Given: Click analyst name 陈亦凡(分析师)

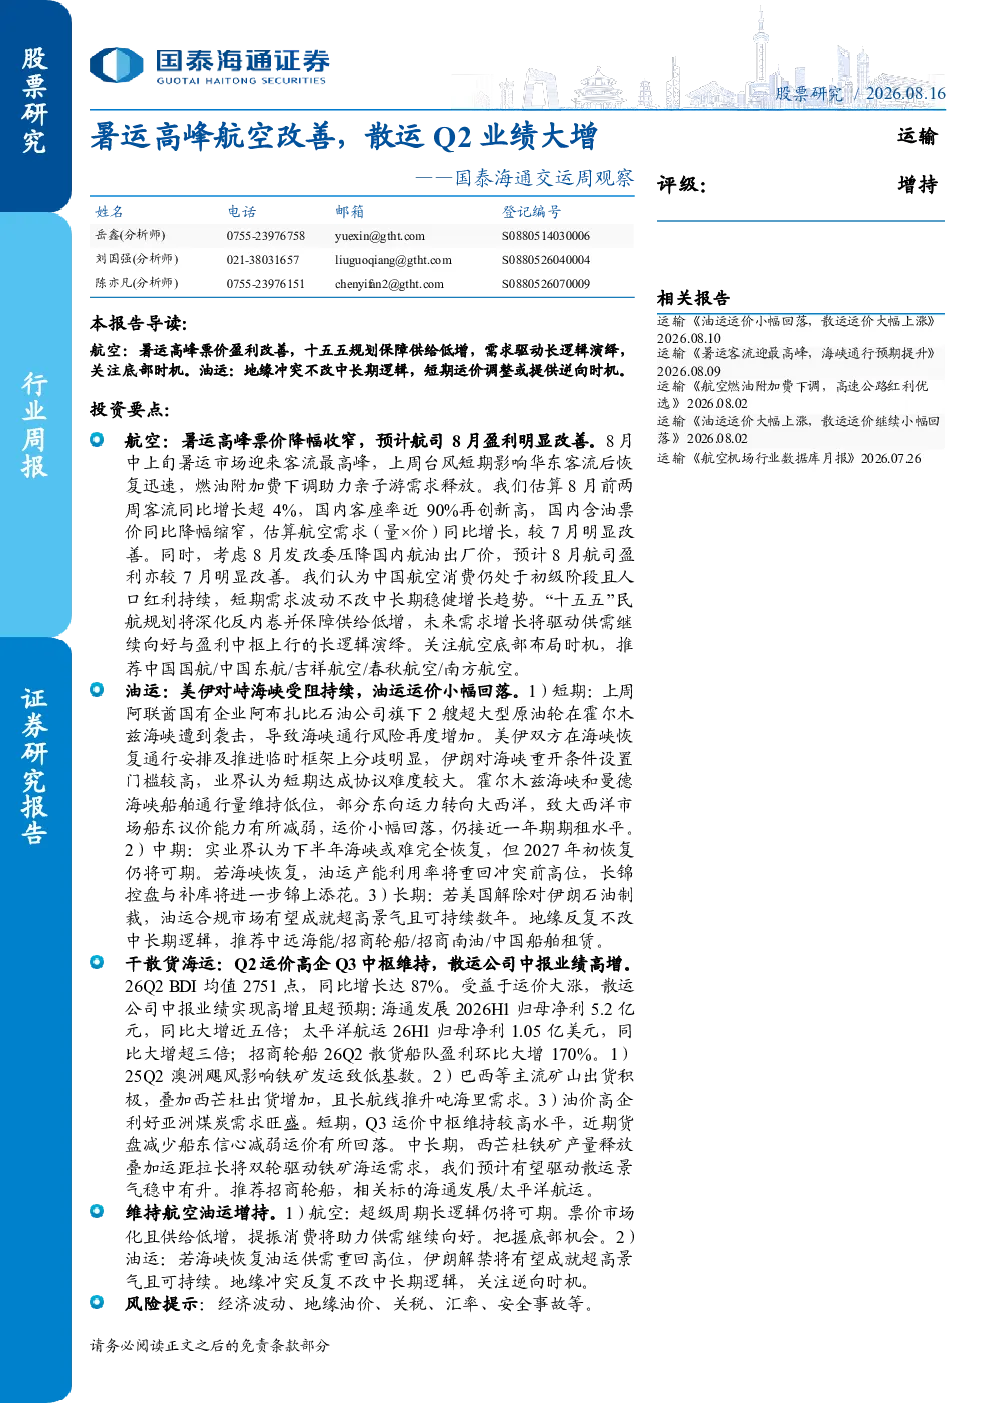Looking at the screenshot, I should click(x=136, y=283).
